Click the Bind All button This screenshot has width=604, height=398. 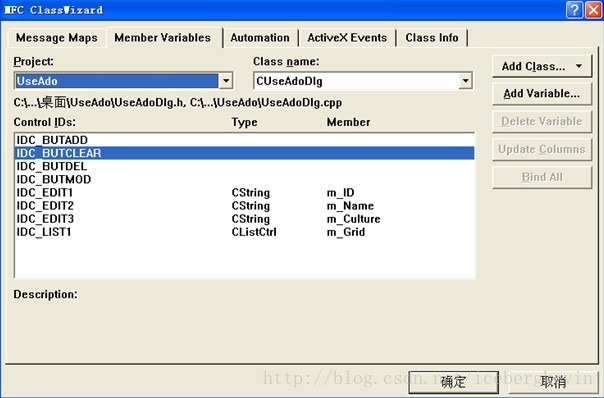[542, 177]
